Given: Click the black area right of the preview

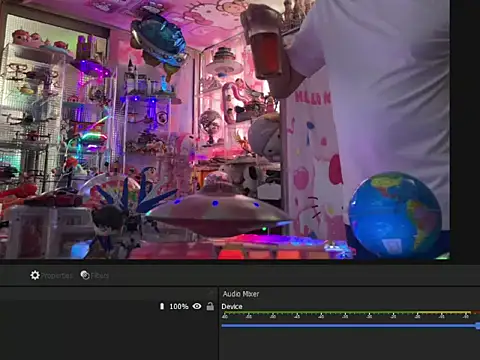Looking at the screenshot, I should click(465, 130).
